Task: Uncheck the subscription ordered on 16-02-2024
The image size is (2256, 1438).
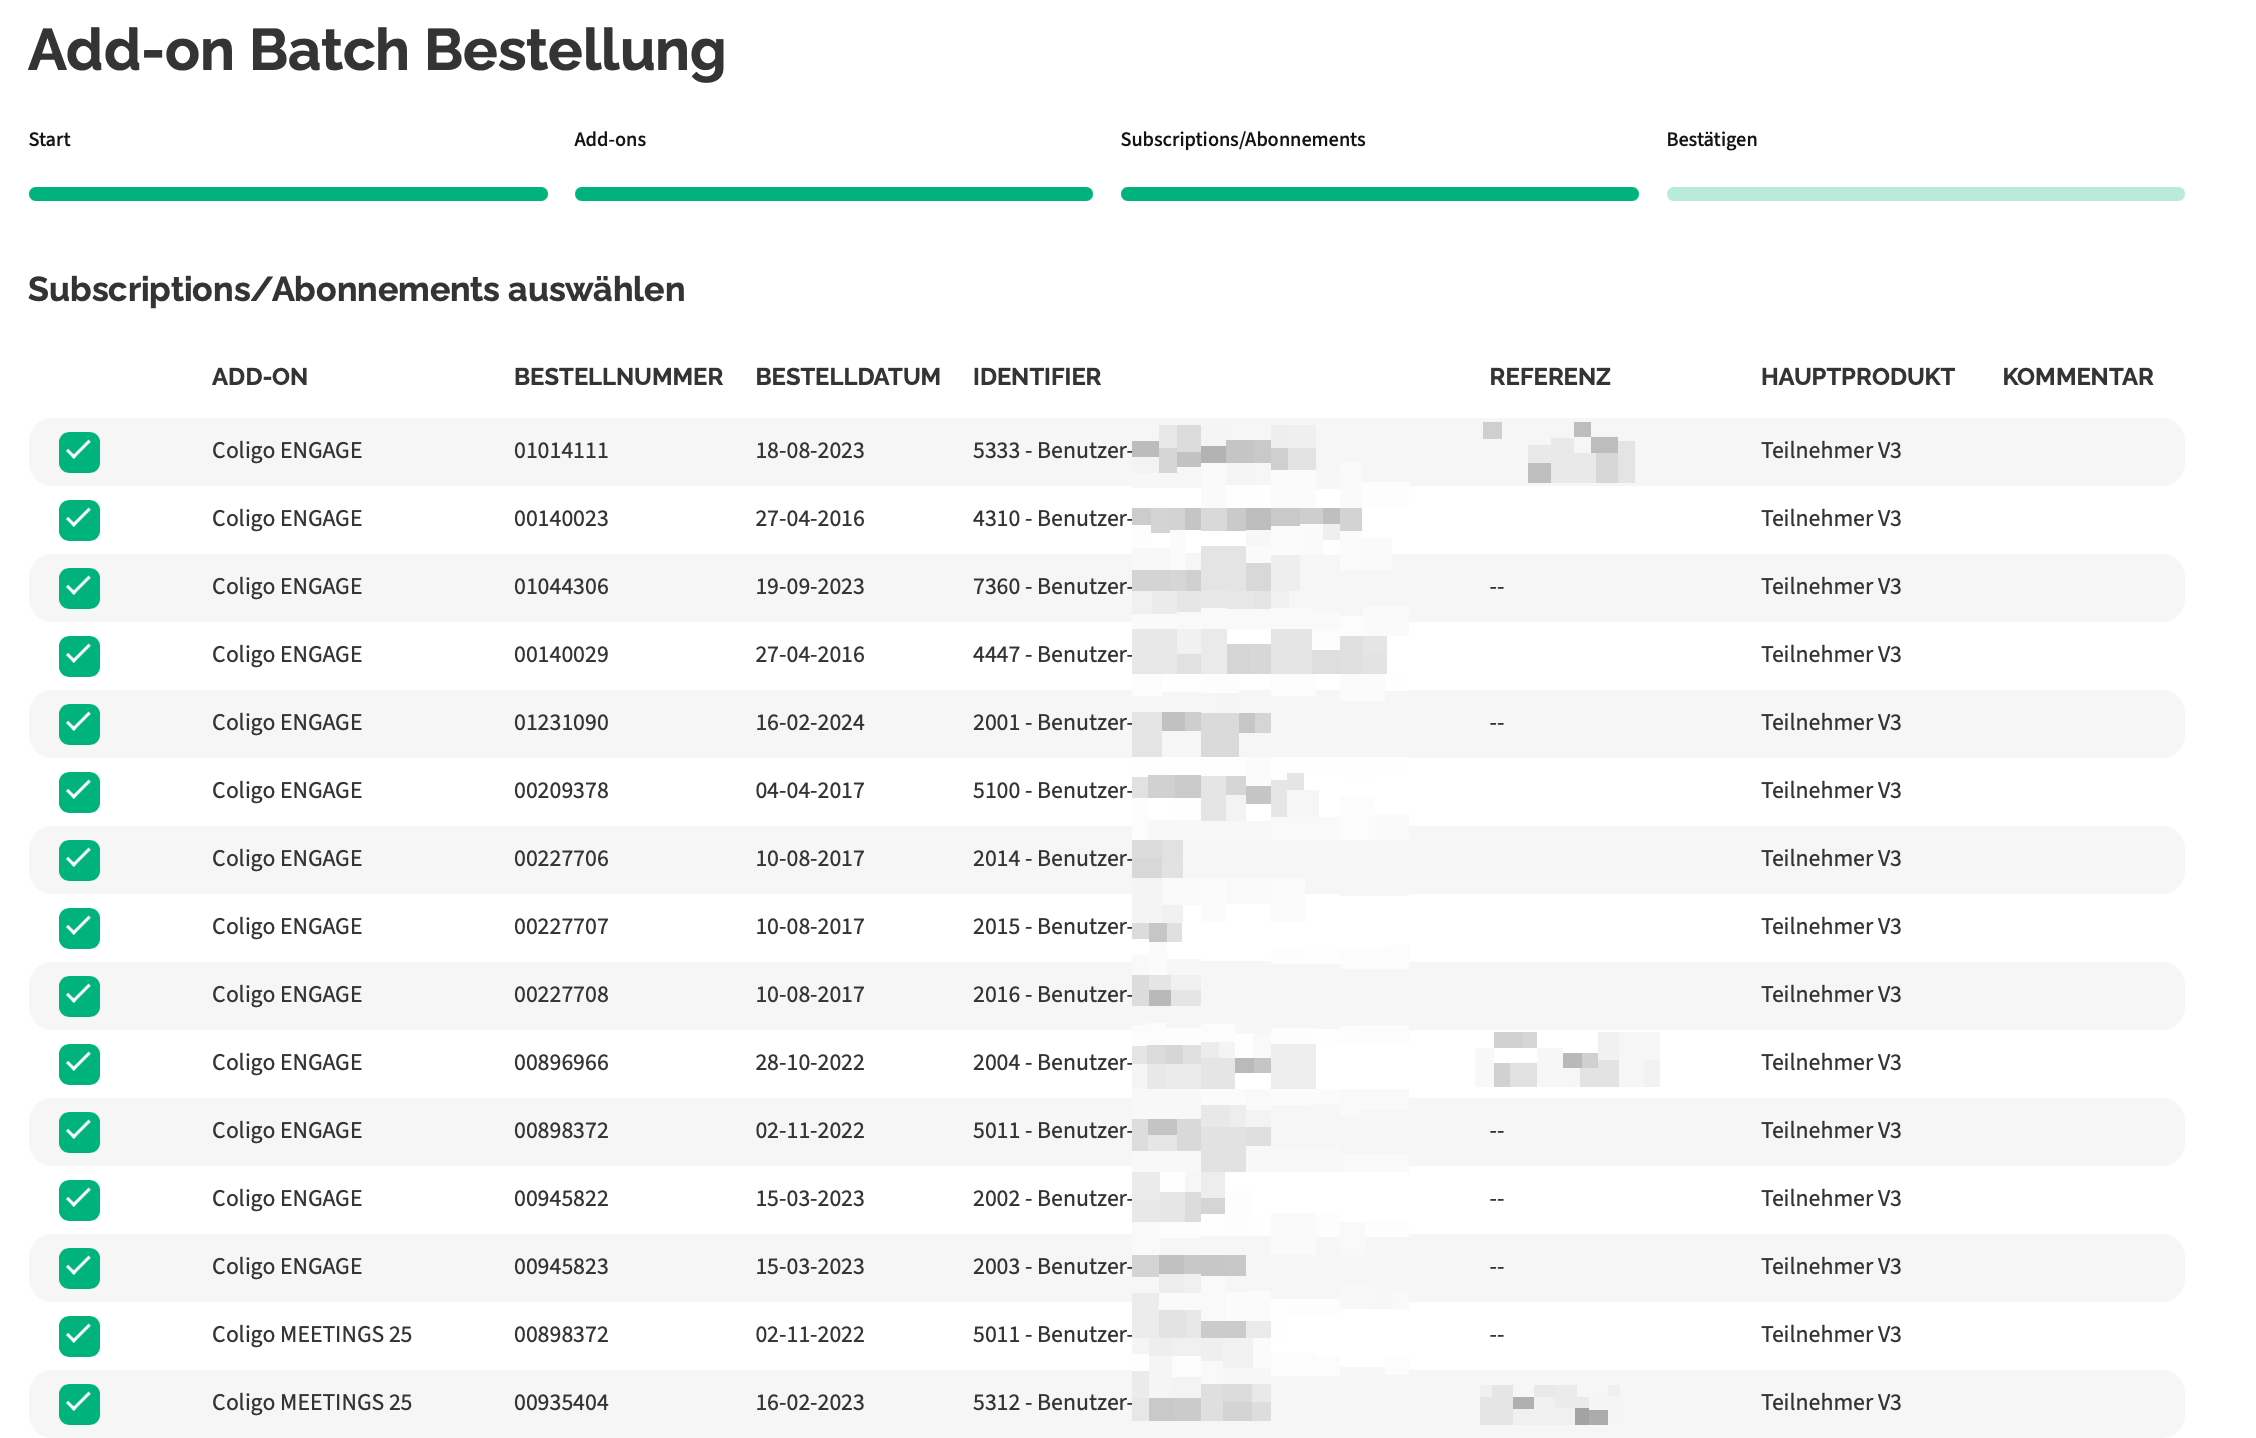Action: click(x=79, y=724)
